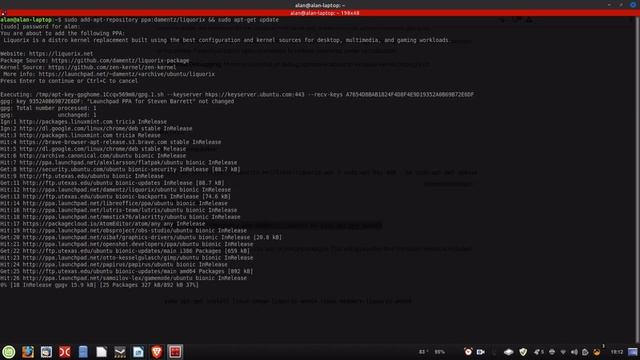
Task: Open the alarm clock tray icon
Action: 468,352
